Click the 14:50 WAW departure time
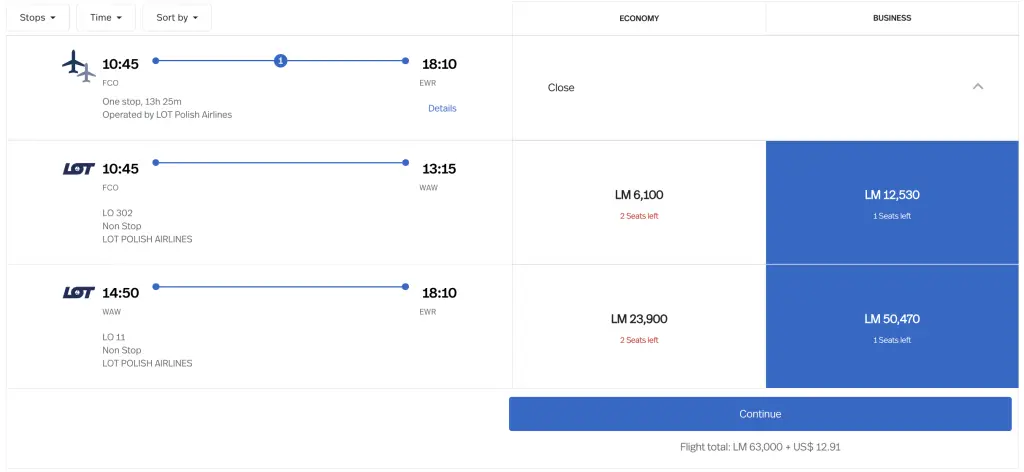This screenshot has height=472, width=1024. [120, 293]
